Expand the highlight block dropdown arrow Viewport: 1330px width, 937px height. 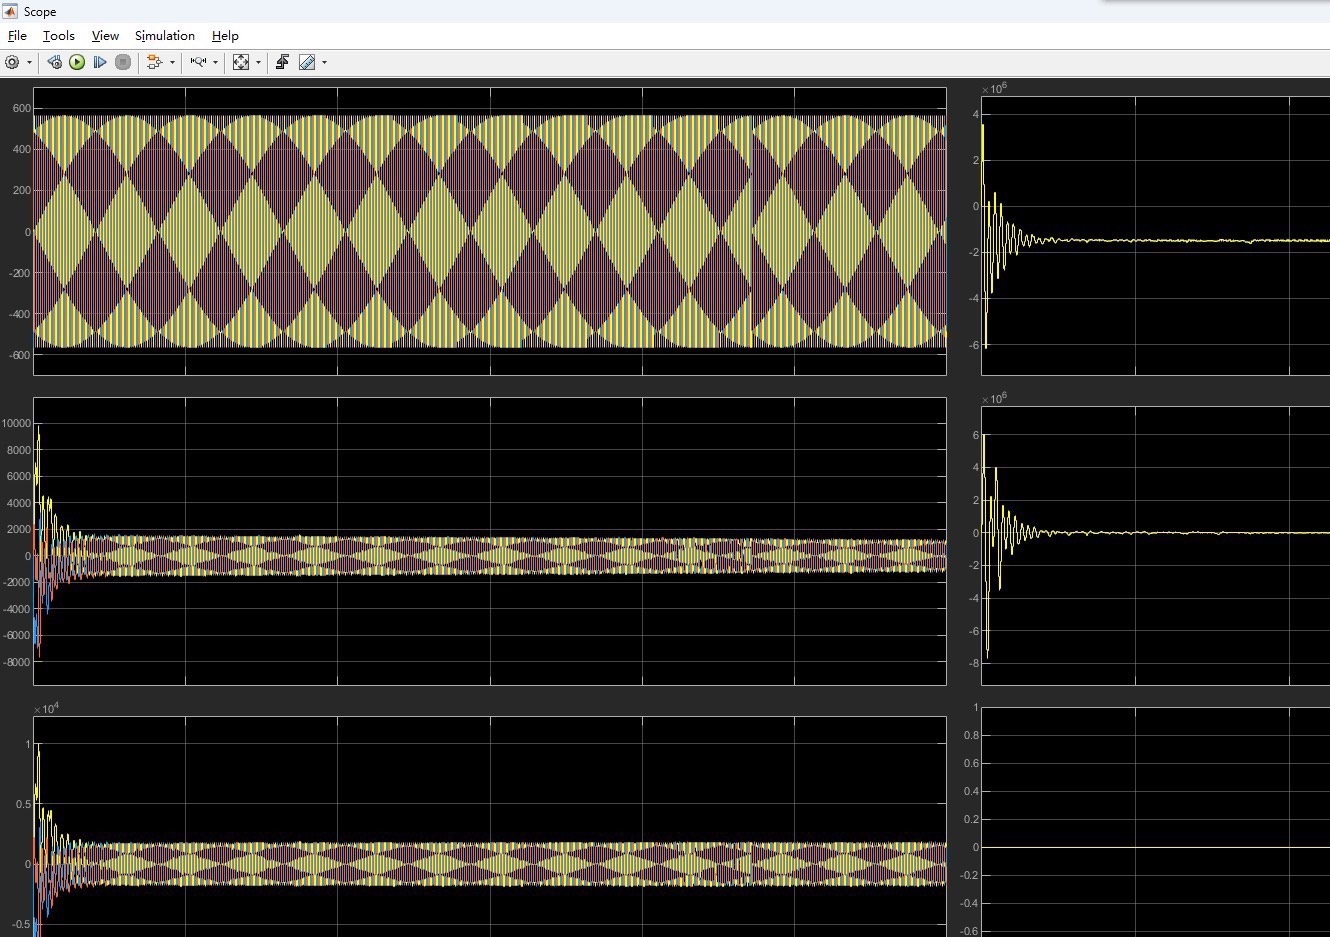pyautogui.click(x=172, y=62)
